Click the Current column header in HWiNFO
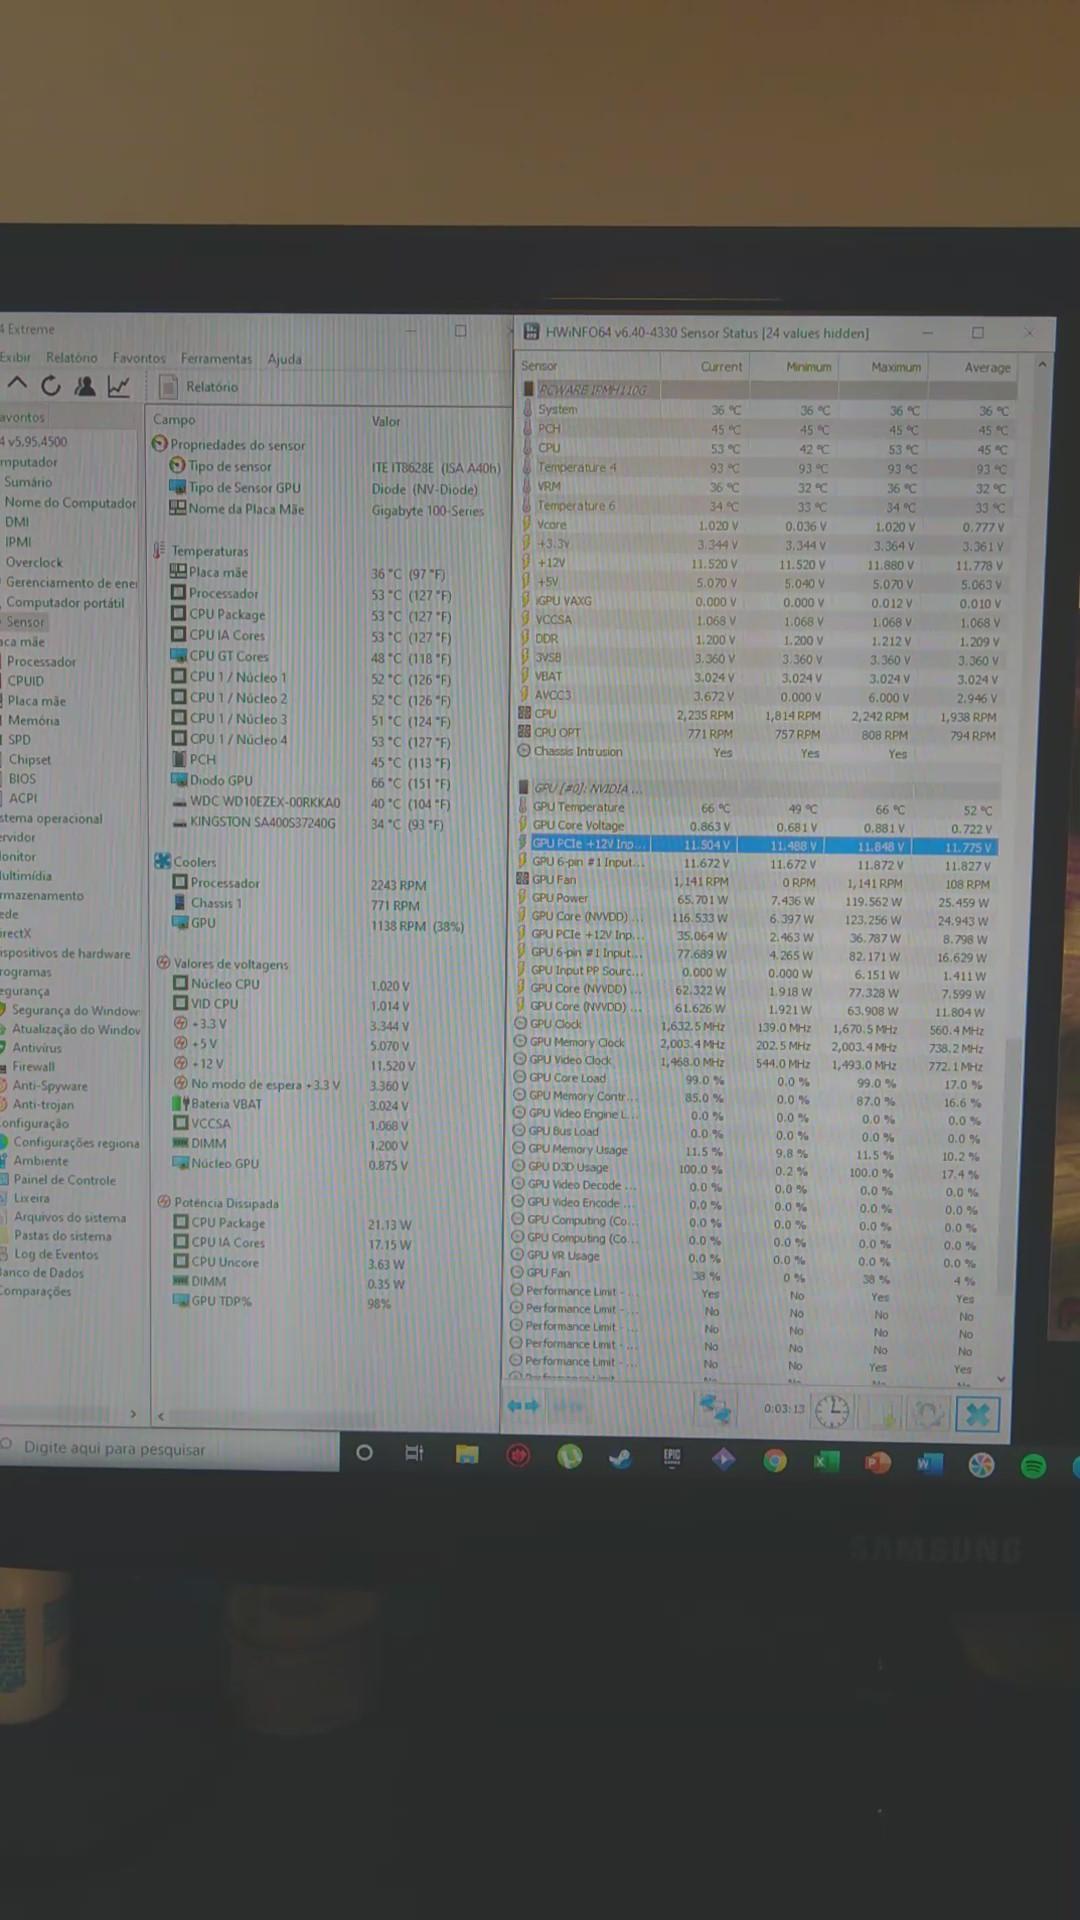The image size is (1080, 1920). pos(721,366)
